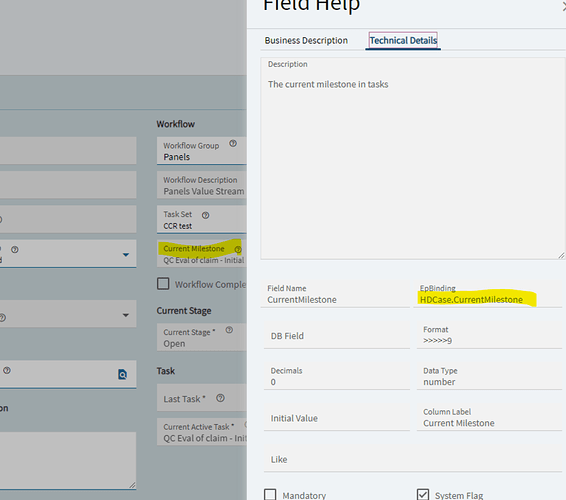Expand the upper left dropdown arrow
The height and width of the screenshot is (500, 566).
(126, 255)
